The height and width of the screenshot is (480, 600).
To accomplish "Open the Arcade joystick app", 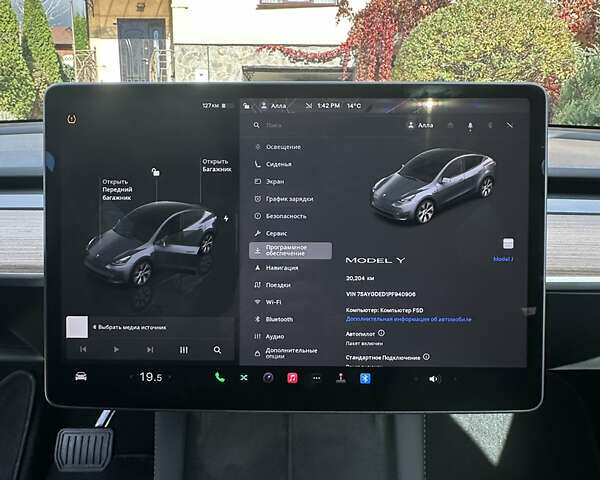I will [341, 378].
